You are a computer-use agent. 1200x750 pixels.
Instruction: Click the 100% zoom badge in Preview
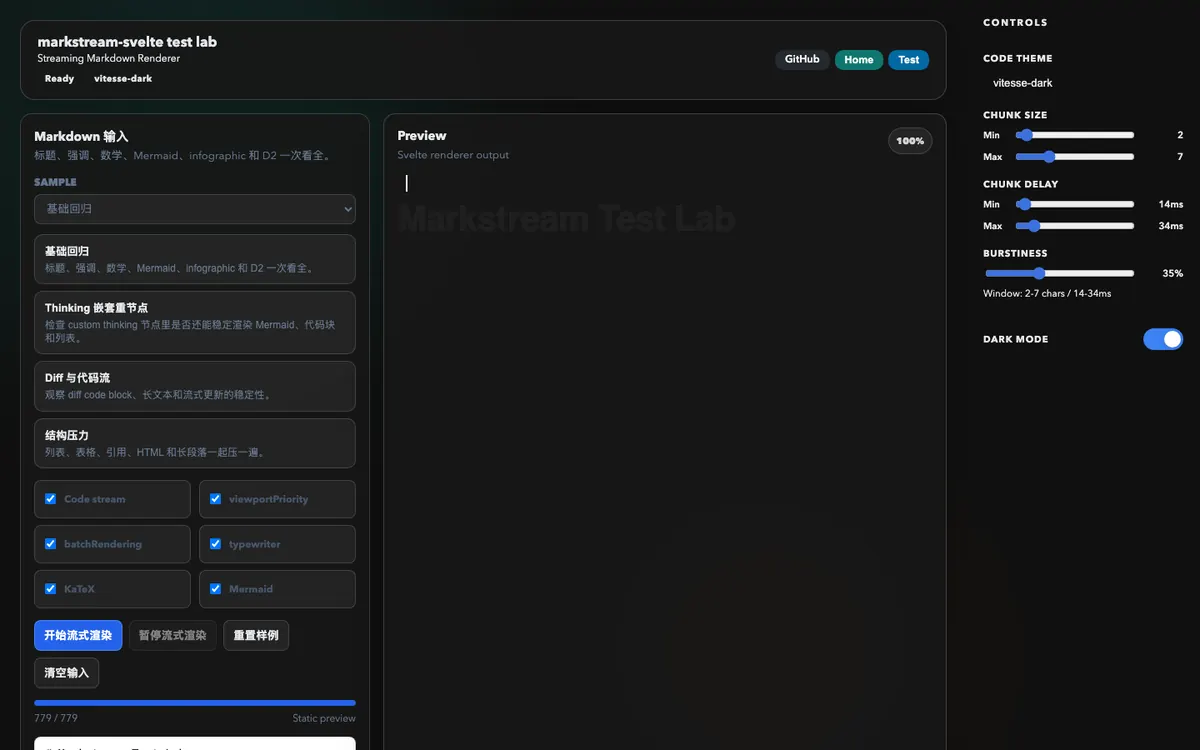click(910, 141)
